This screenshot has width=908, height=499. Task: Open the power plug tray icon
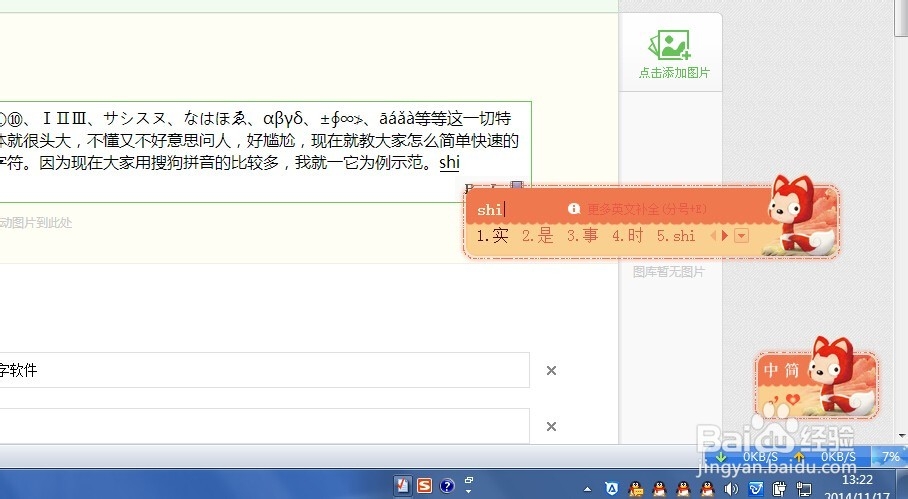(779, 489)
